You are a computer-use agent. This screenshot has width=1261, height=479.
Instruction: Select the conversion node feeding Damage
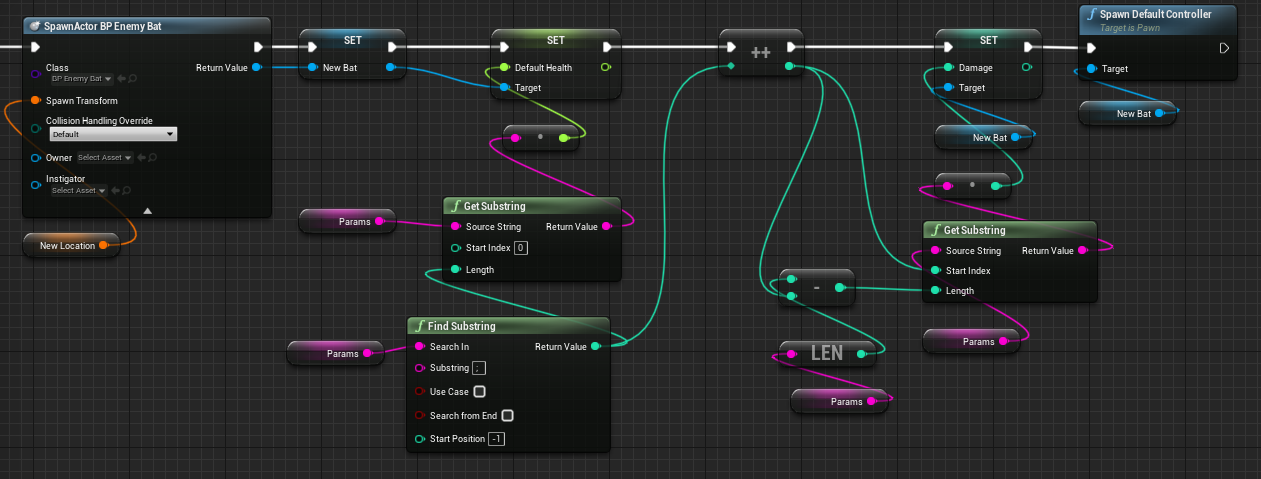(972, 185)
